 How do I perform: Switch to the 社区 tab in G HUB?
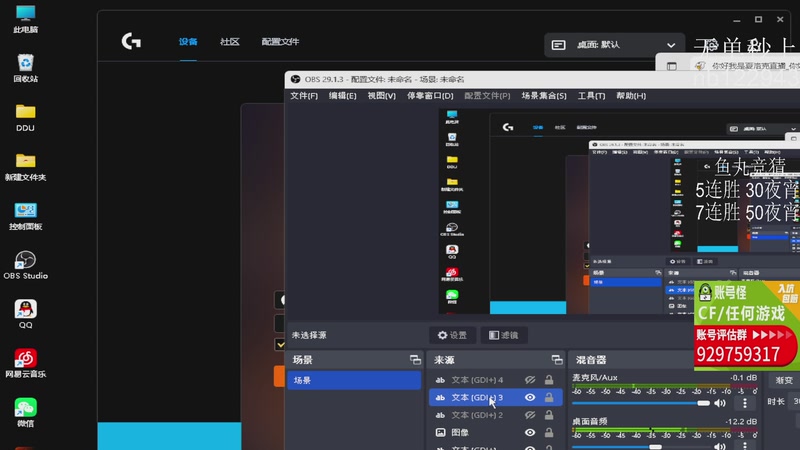click(x=230, y=41)
